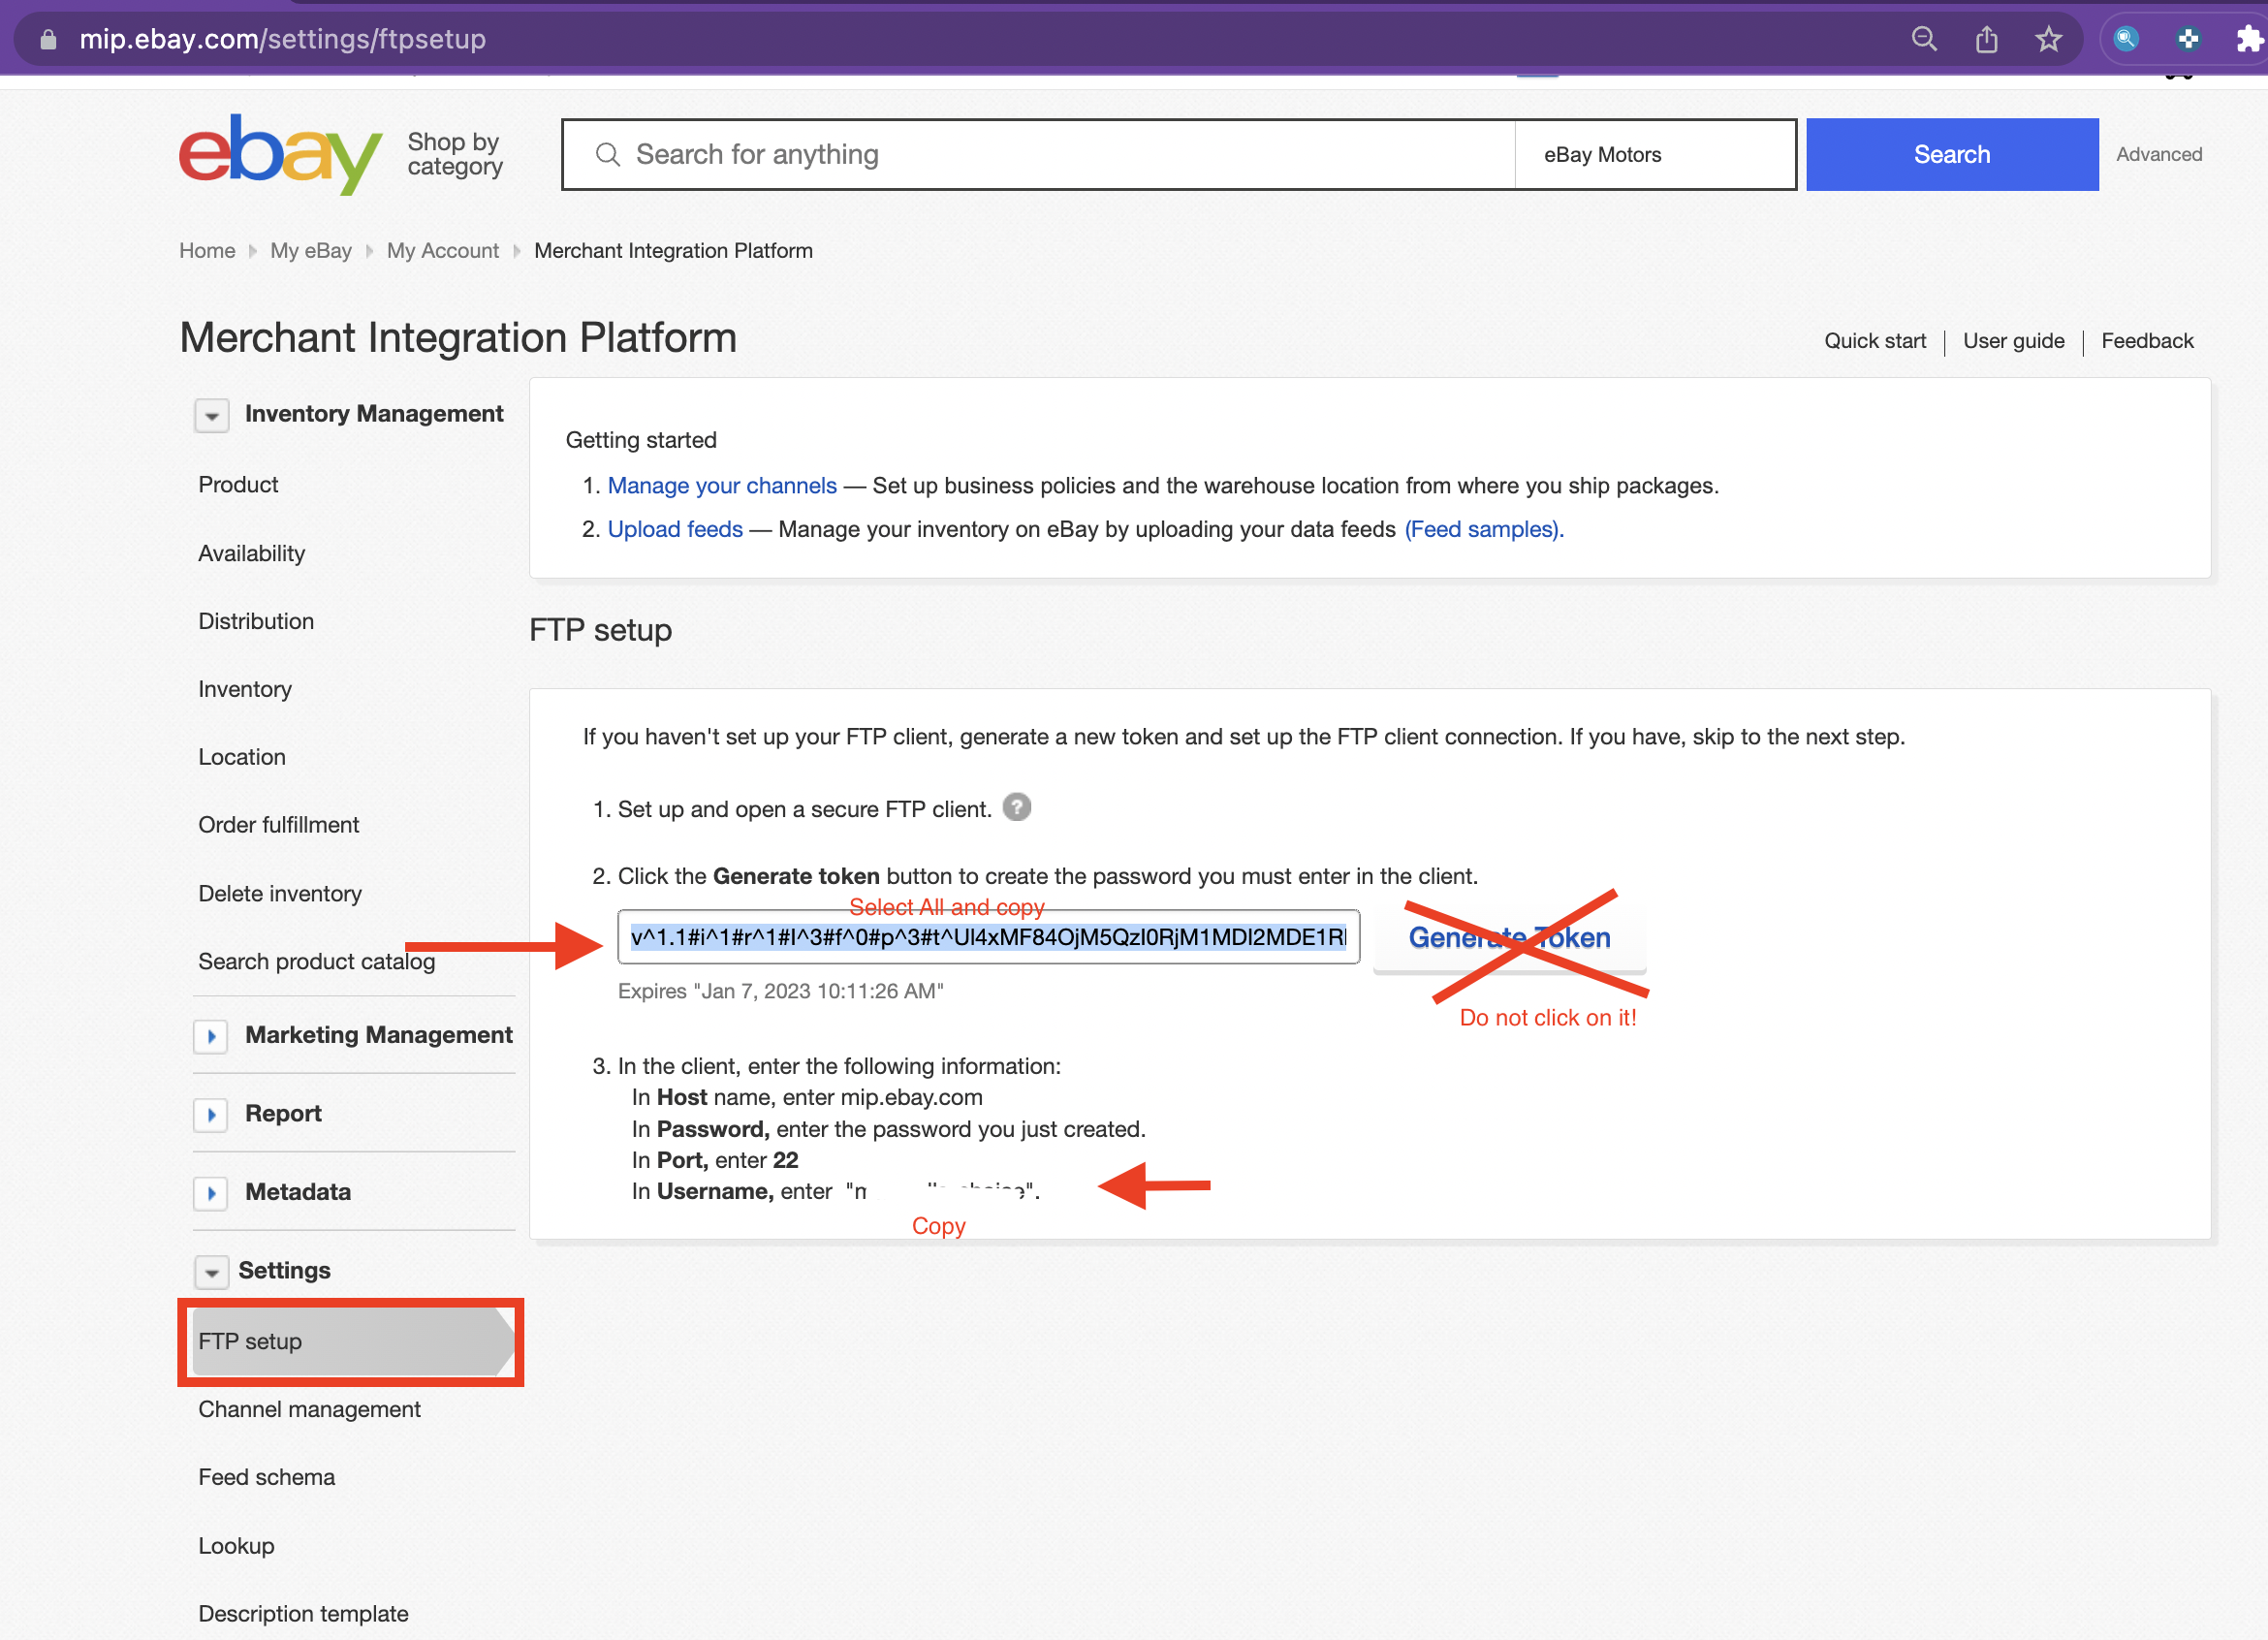Expand the Metadata section

pos(211,1193)
